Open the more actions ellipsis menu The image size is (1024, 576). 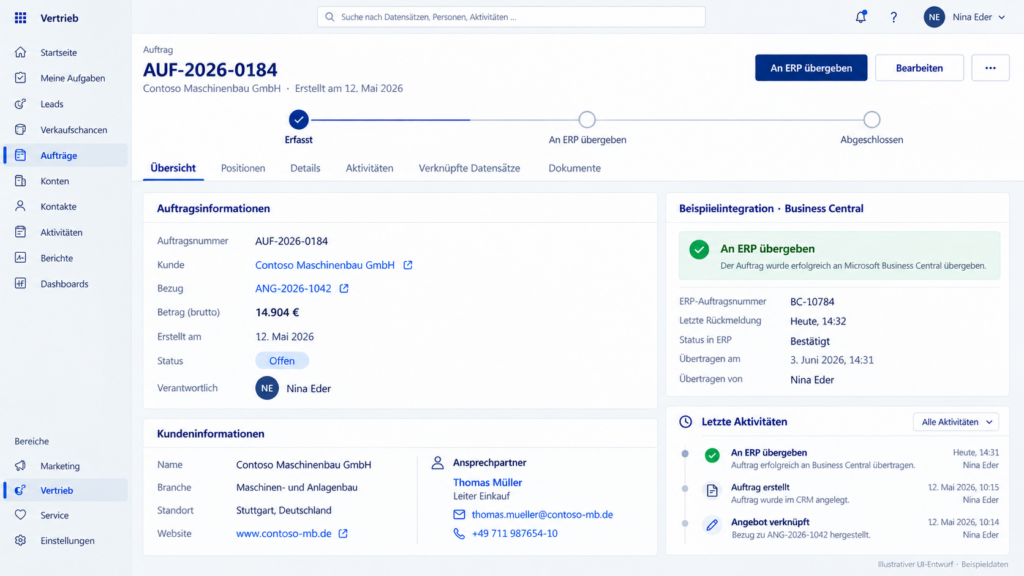pyautogui.click(x=990, y=68)
